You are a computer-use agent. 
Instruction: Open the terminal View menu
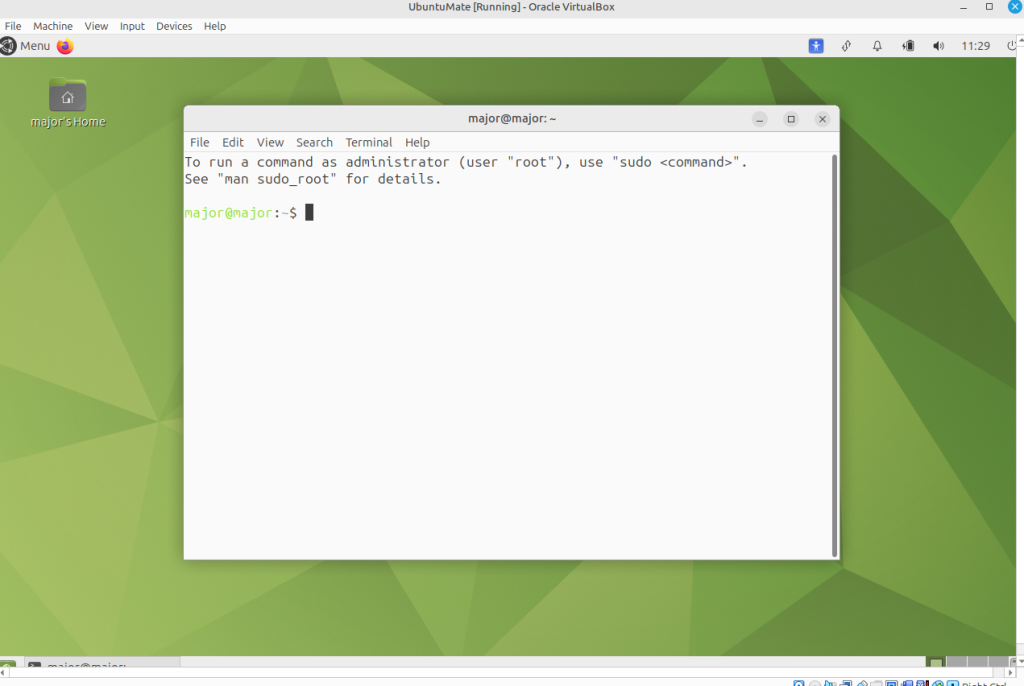point(270,142)
